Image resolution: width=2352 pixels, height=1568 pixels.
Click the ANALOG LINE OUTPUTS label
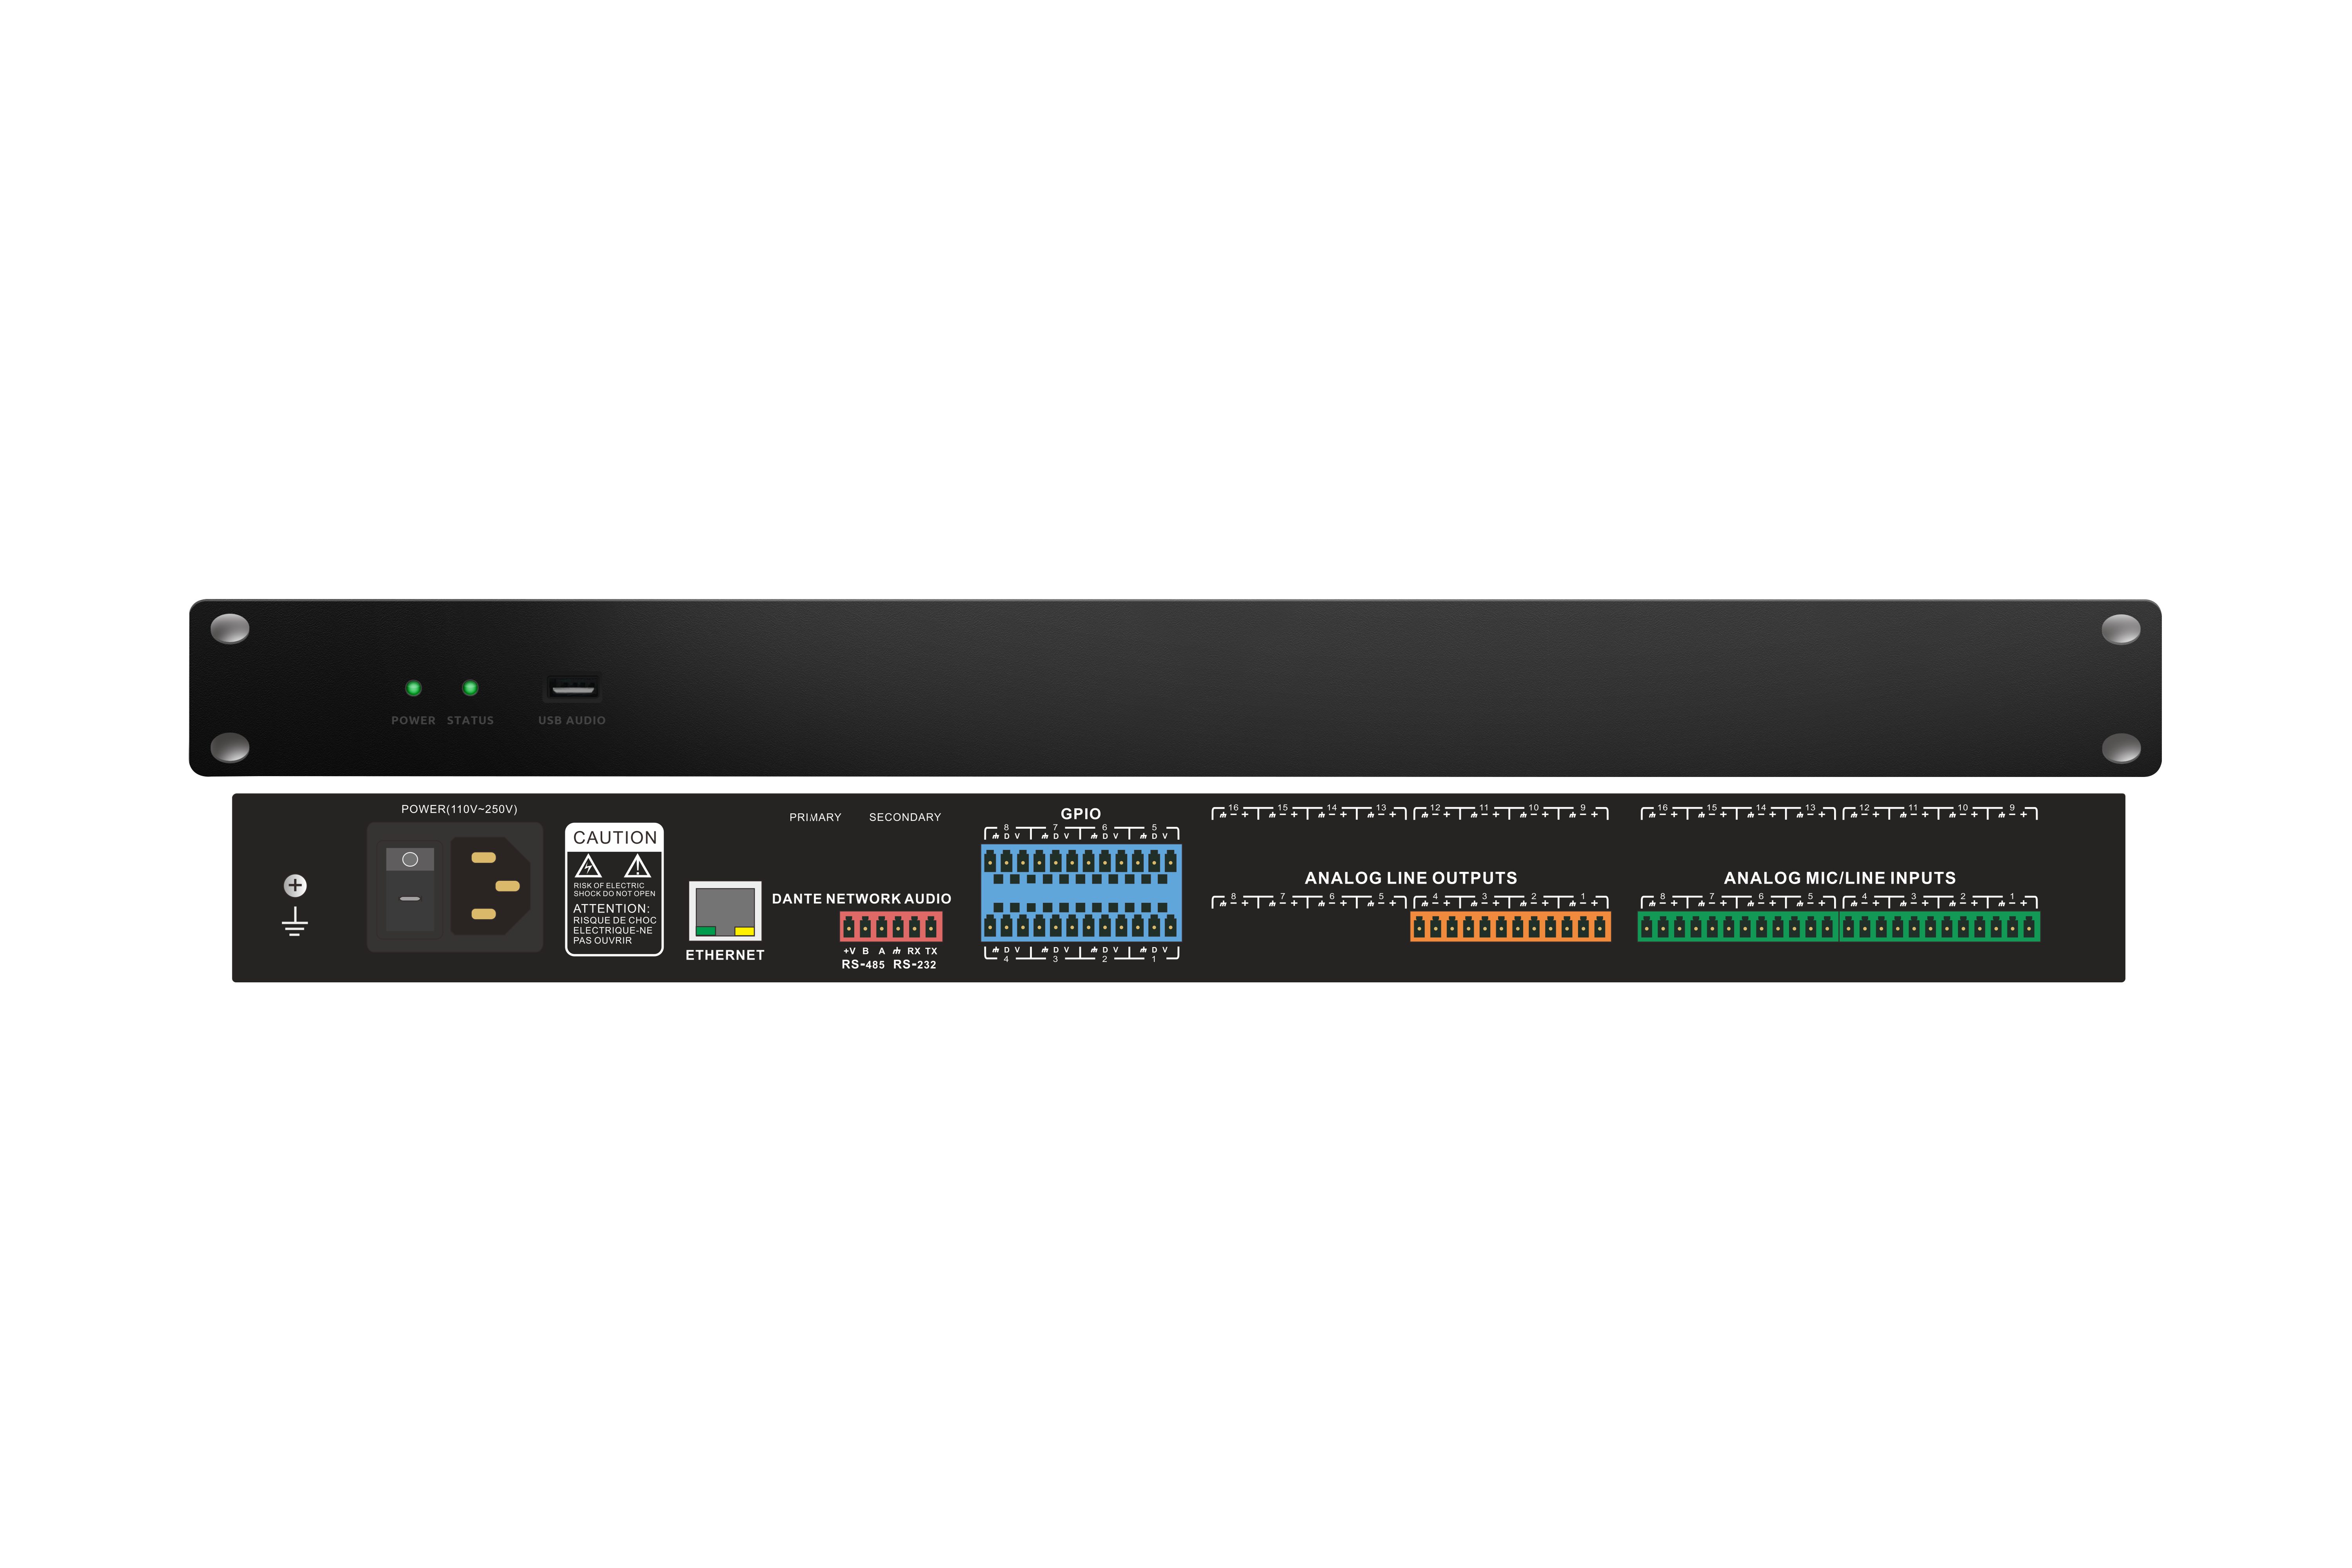(1411, 878)
